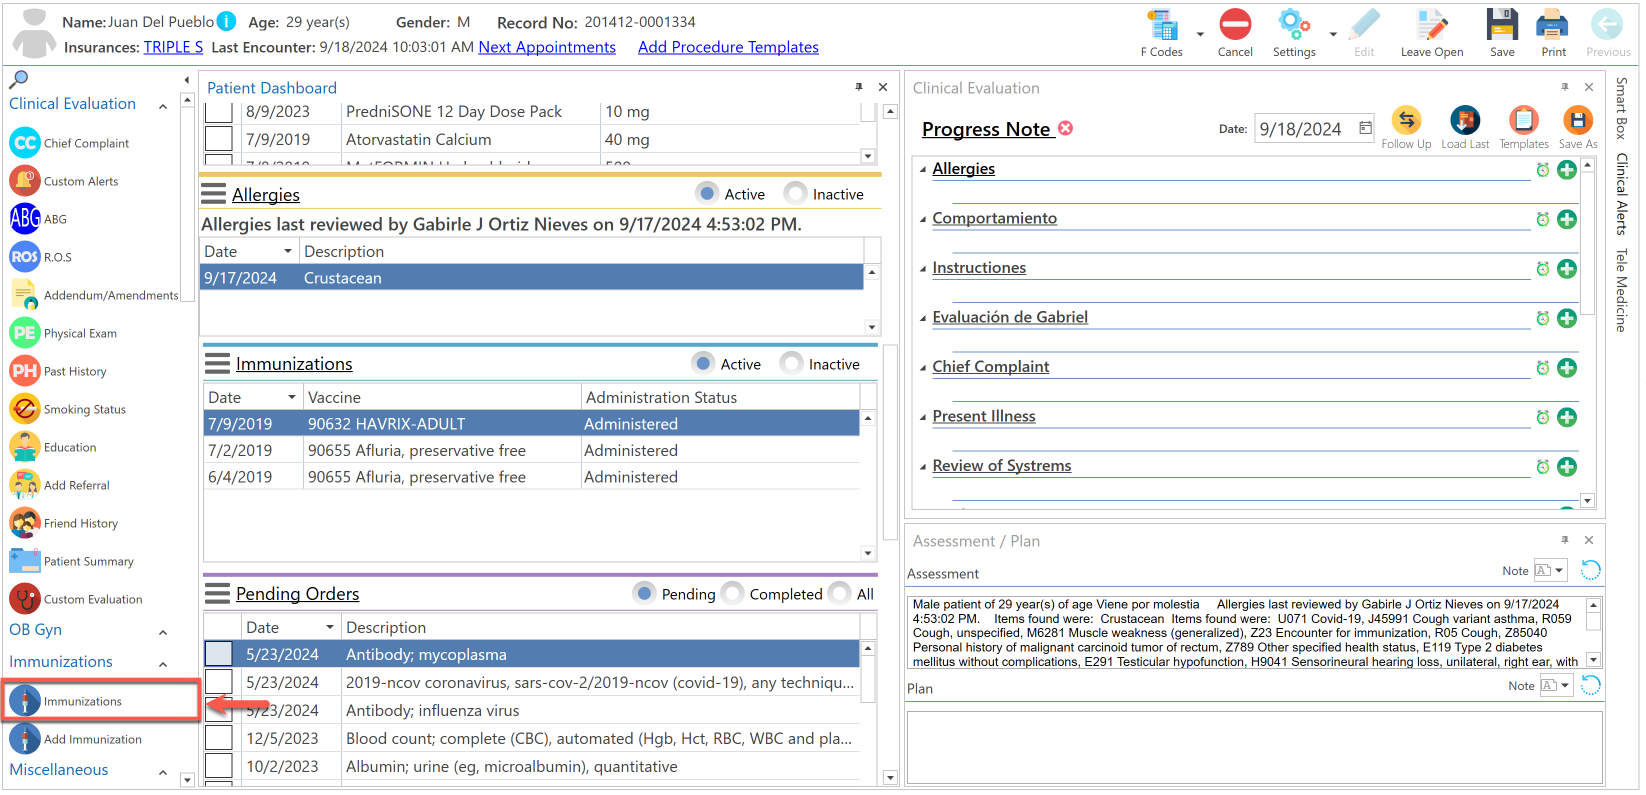This screenshot has height=795, width=1646.
Task: Collapse the OB Gyn sidebar group
Action: 163,632
